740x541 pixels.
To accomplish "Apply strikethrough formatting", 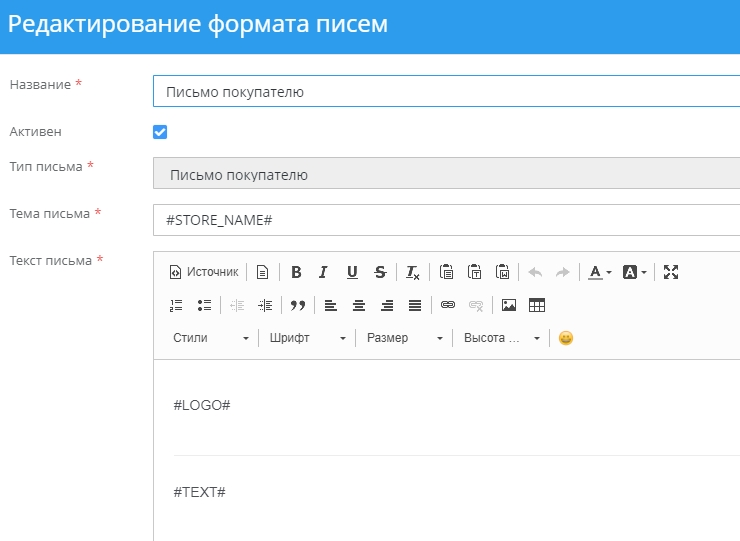I will [x=380, y=272].
